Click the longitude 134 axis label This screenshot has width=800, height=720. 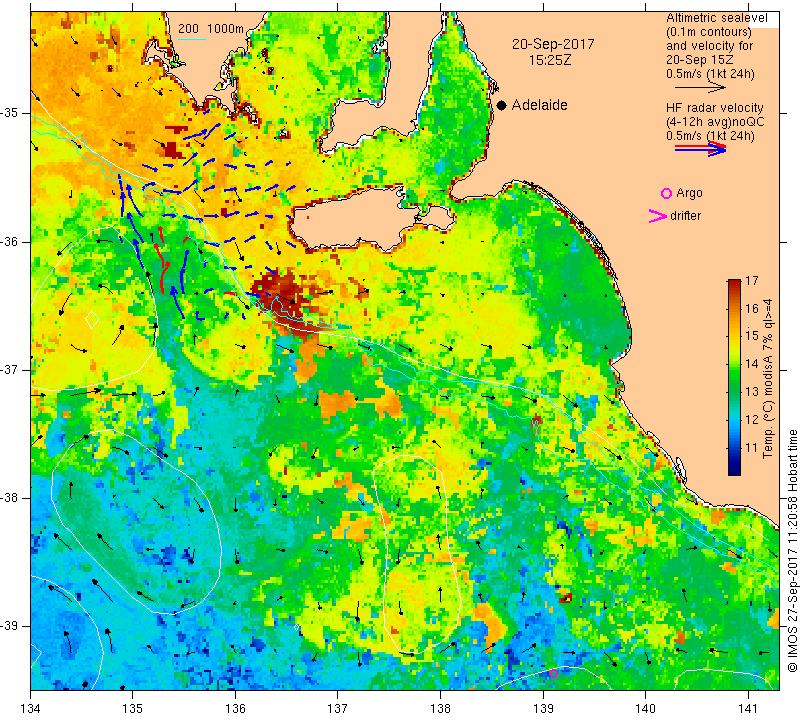point(31,708)
